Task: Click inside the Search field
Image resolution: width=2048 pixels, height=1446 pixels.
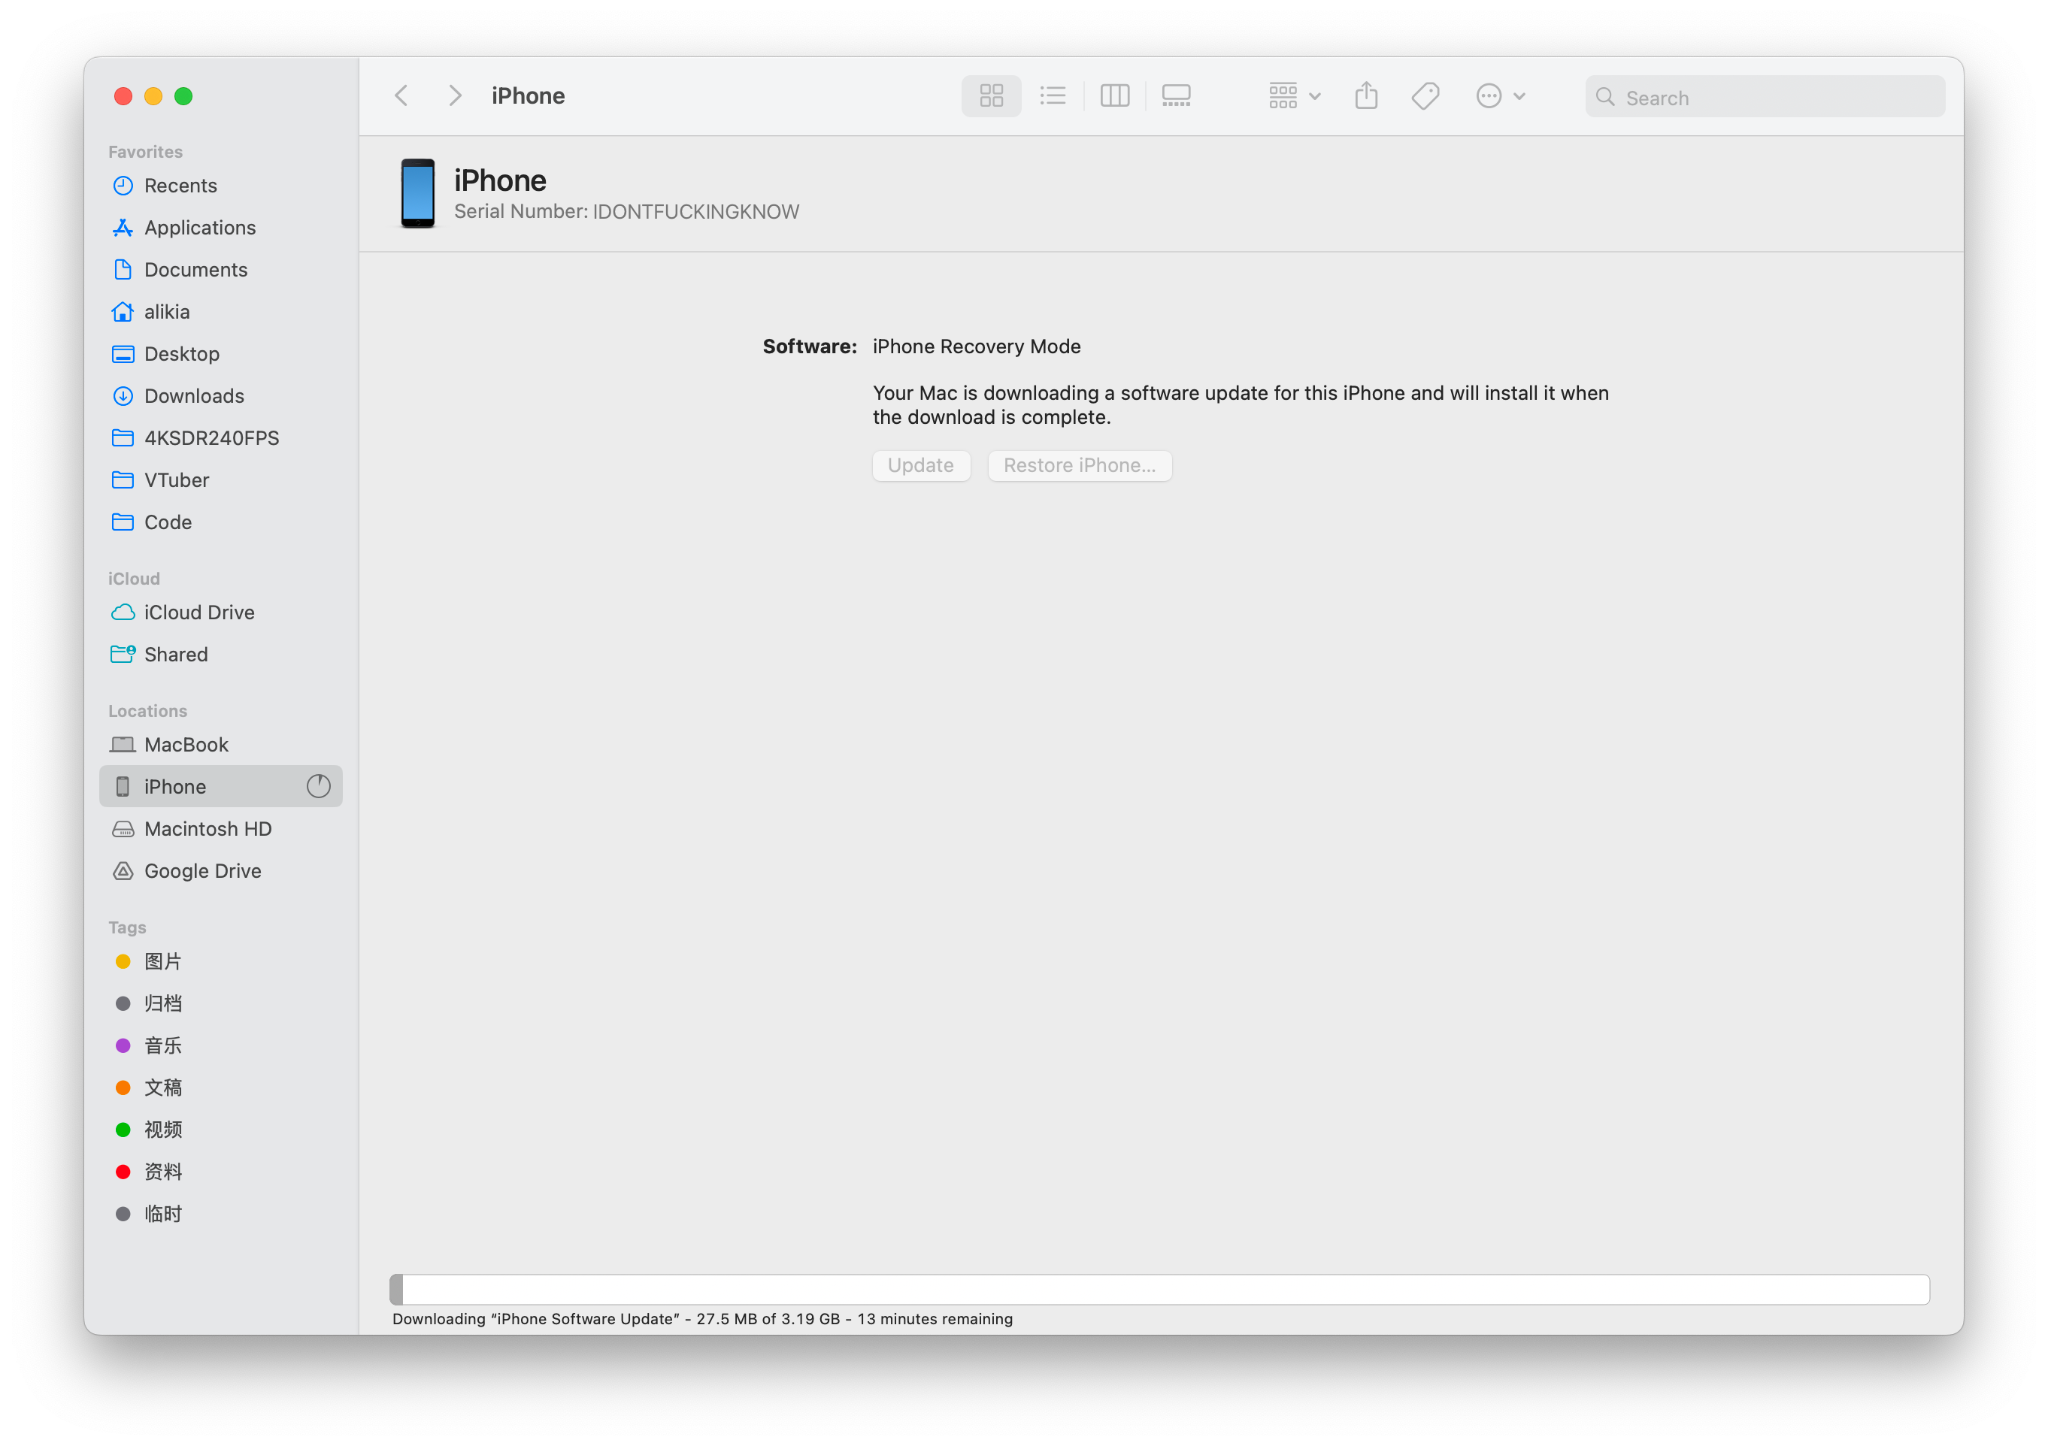Action: [1763, 96]
